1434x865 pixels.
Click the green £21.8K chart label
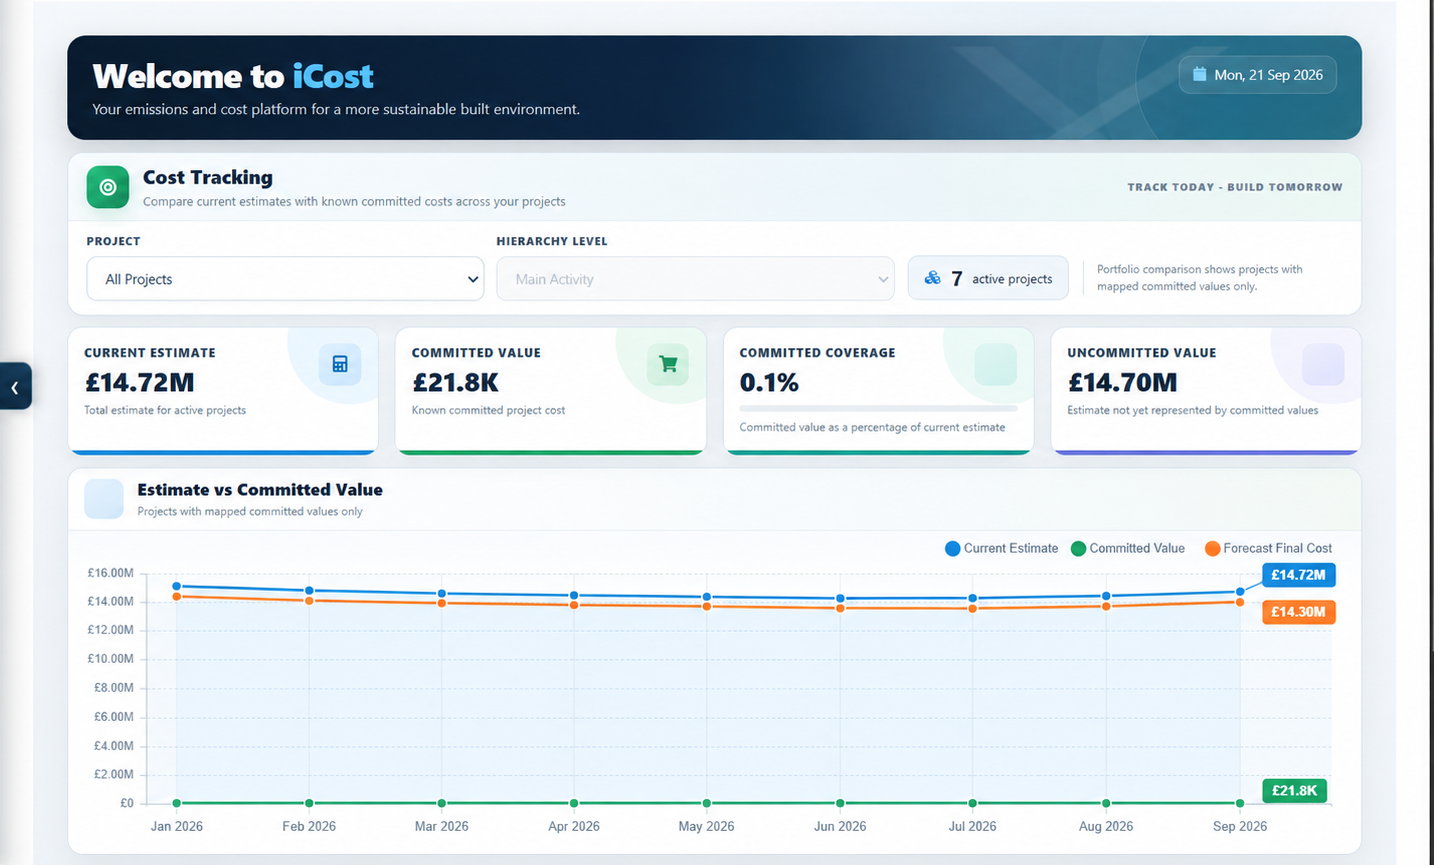tap(1294, 791)
